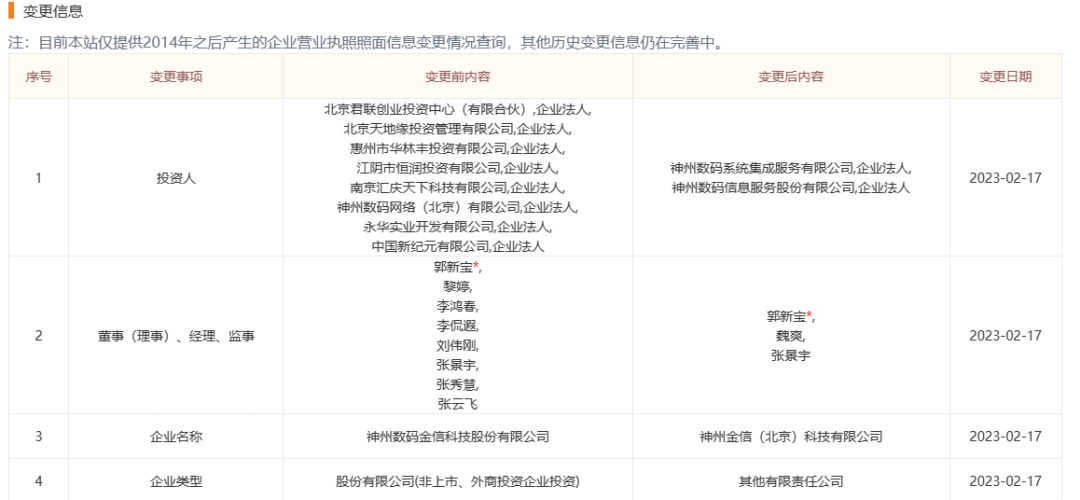Click the 变更信息 section heading
1080x500 pixels.
pos(53,12)
